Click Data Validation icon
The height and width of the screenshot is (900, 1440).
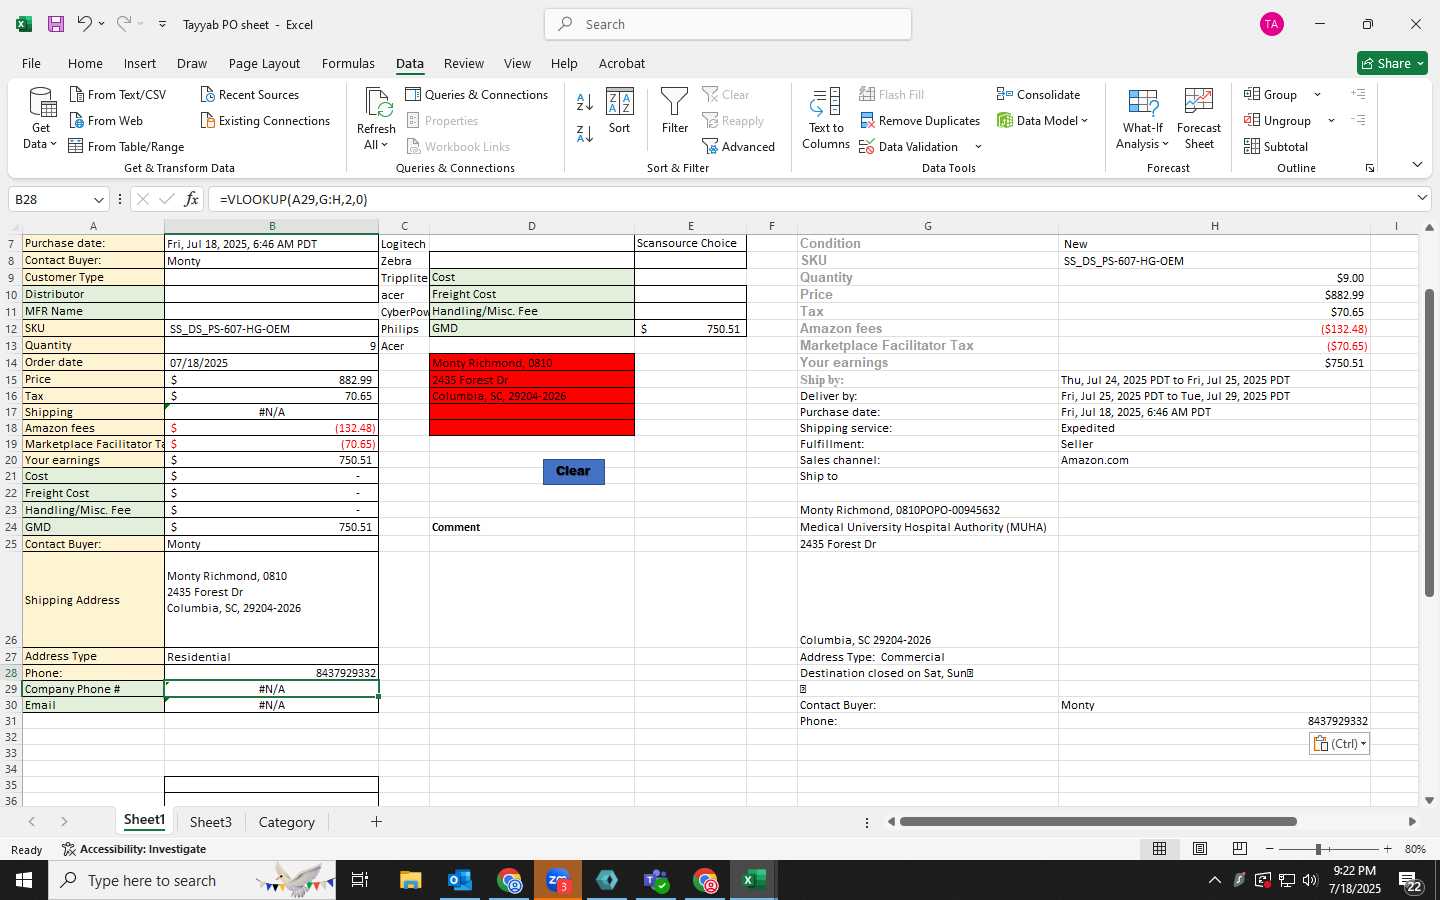coord(908,146)
